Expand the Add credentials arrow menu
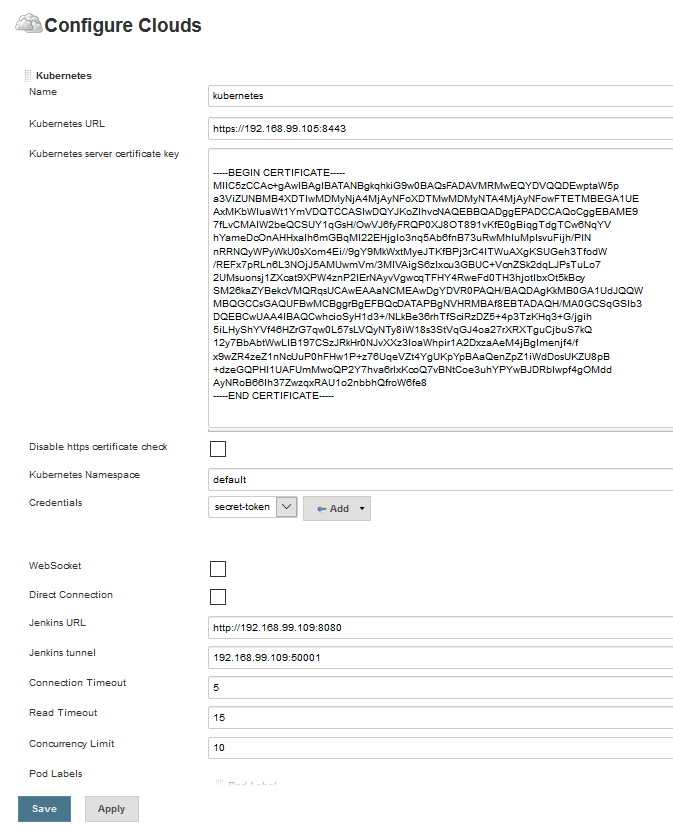Screen dimensions: 673x829 362,509
